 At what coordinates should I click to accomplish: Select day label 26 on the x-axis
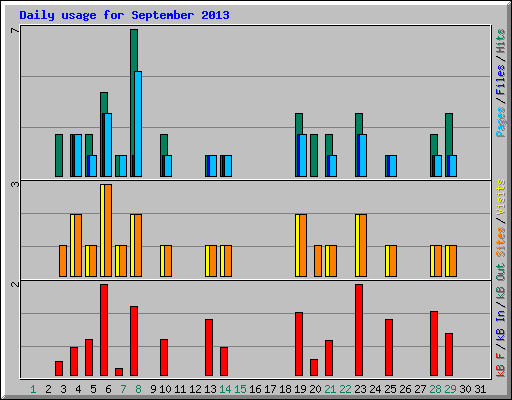click(405, 389)
